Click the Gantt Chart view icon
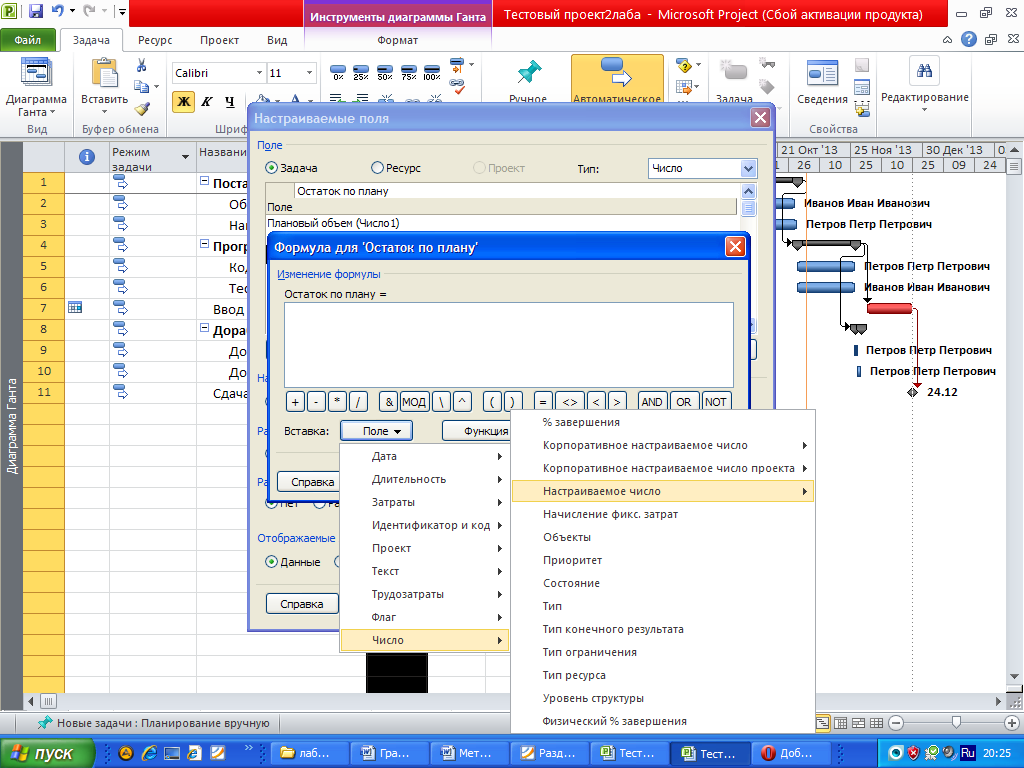1024x768 pixels. pyautogui.click(x=36, y=72)
